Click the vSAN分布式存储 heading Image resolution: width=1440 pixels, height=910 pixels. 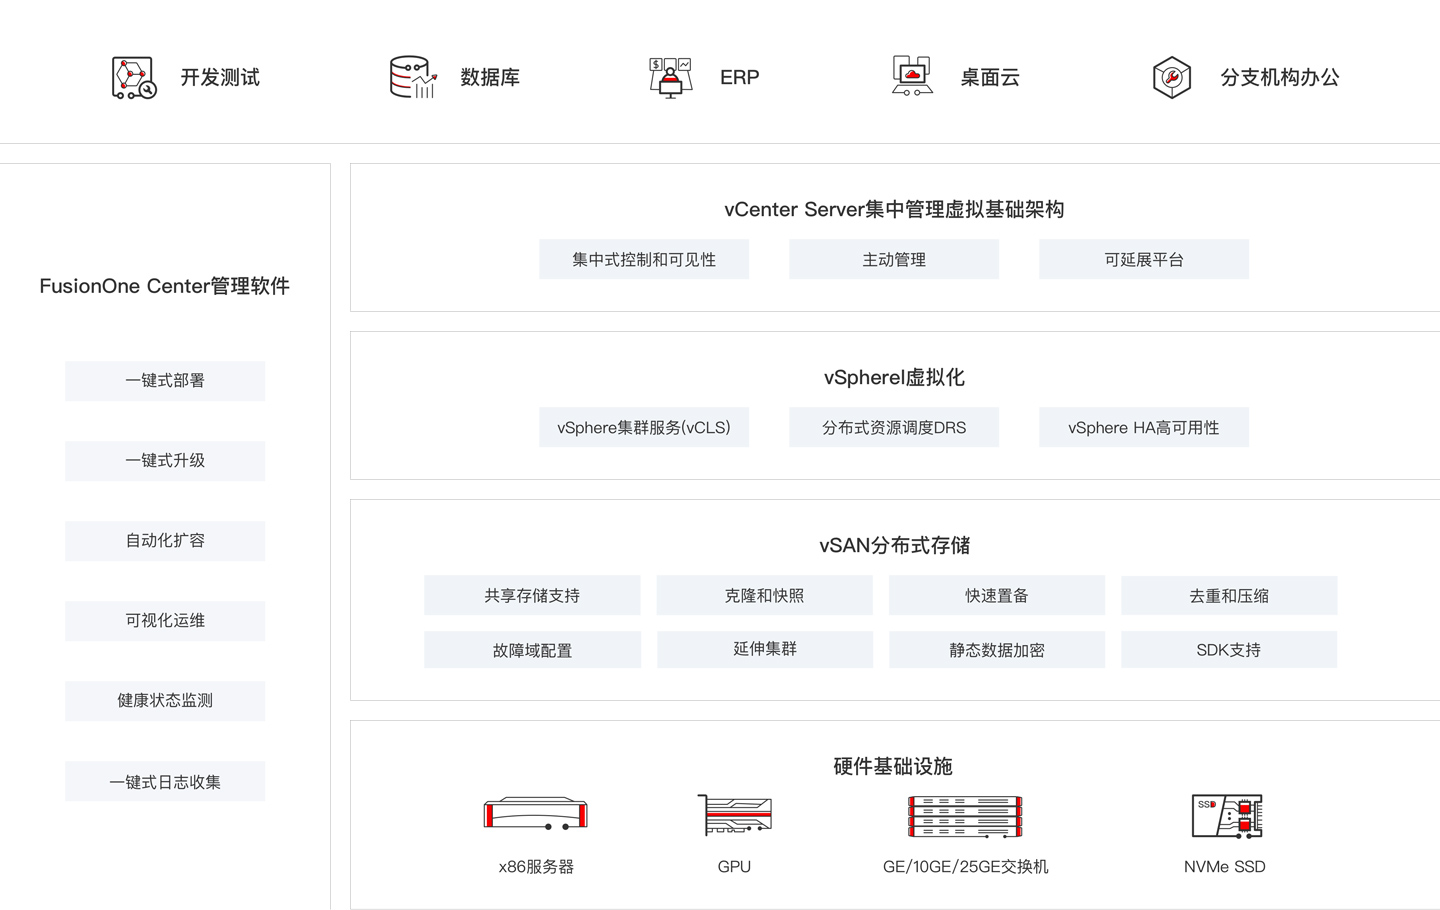tap(894, 545)
